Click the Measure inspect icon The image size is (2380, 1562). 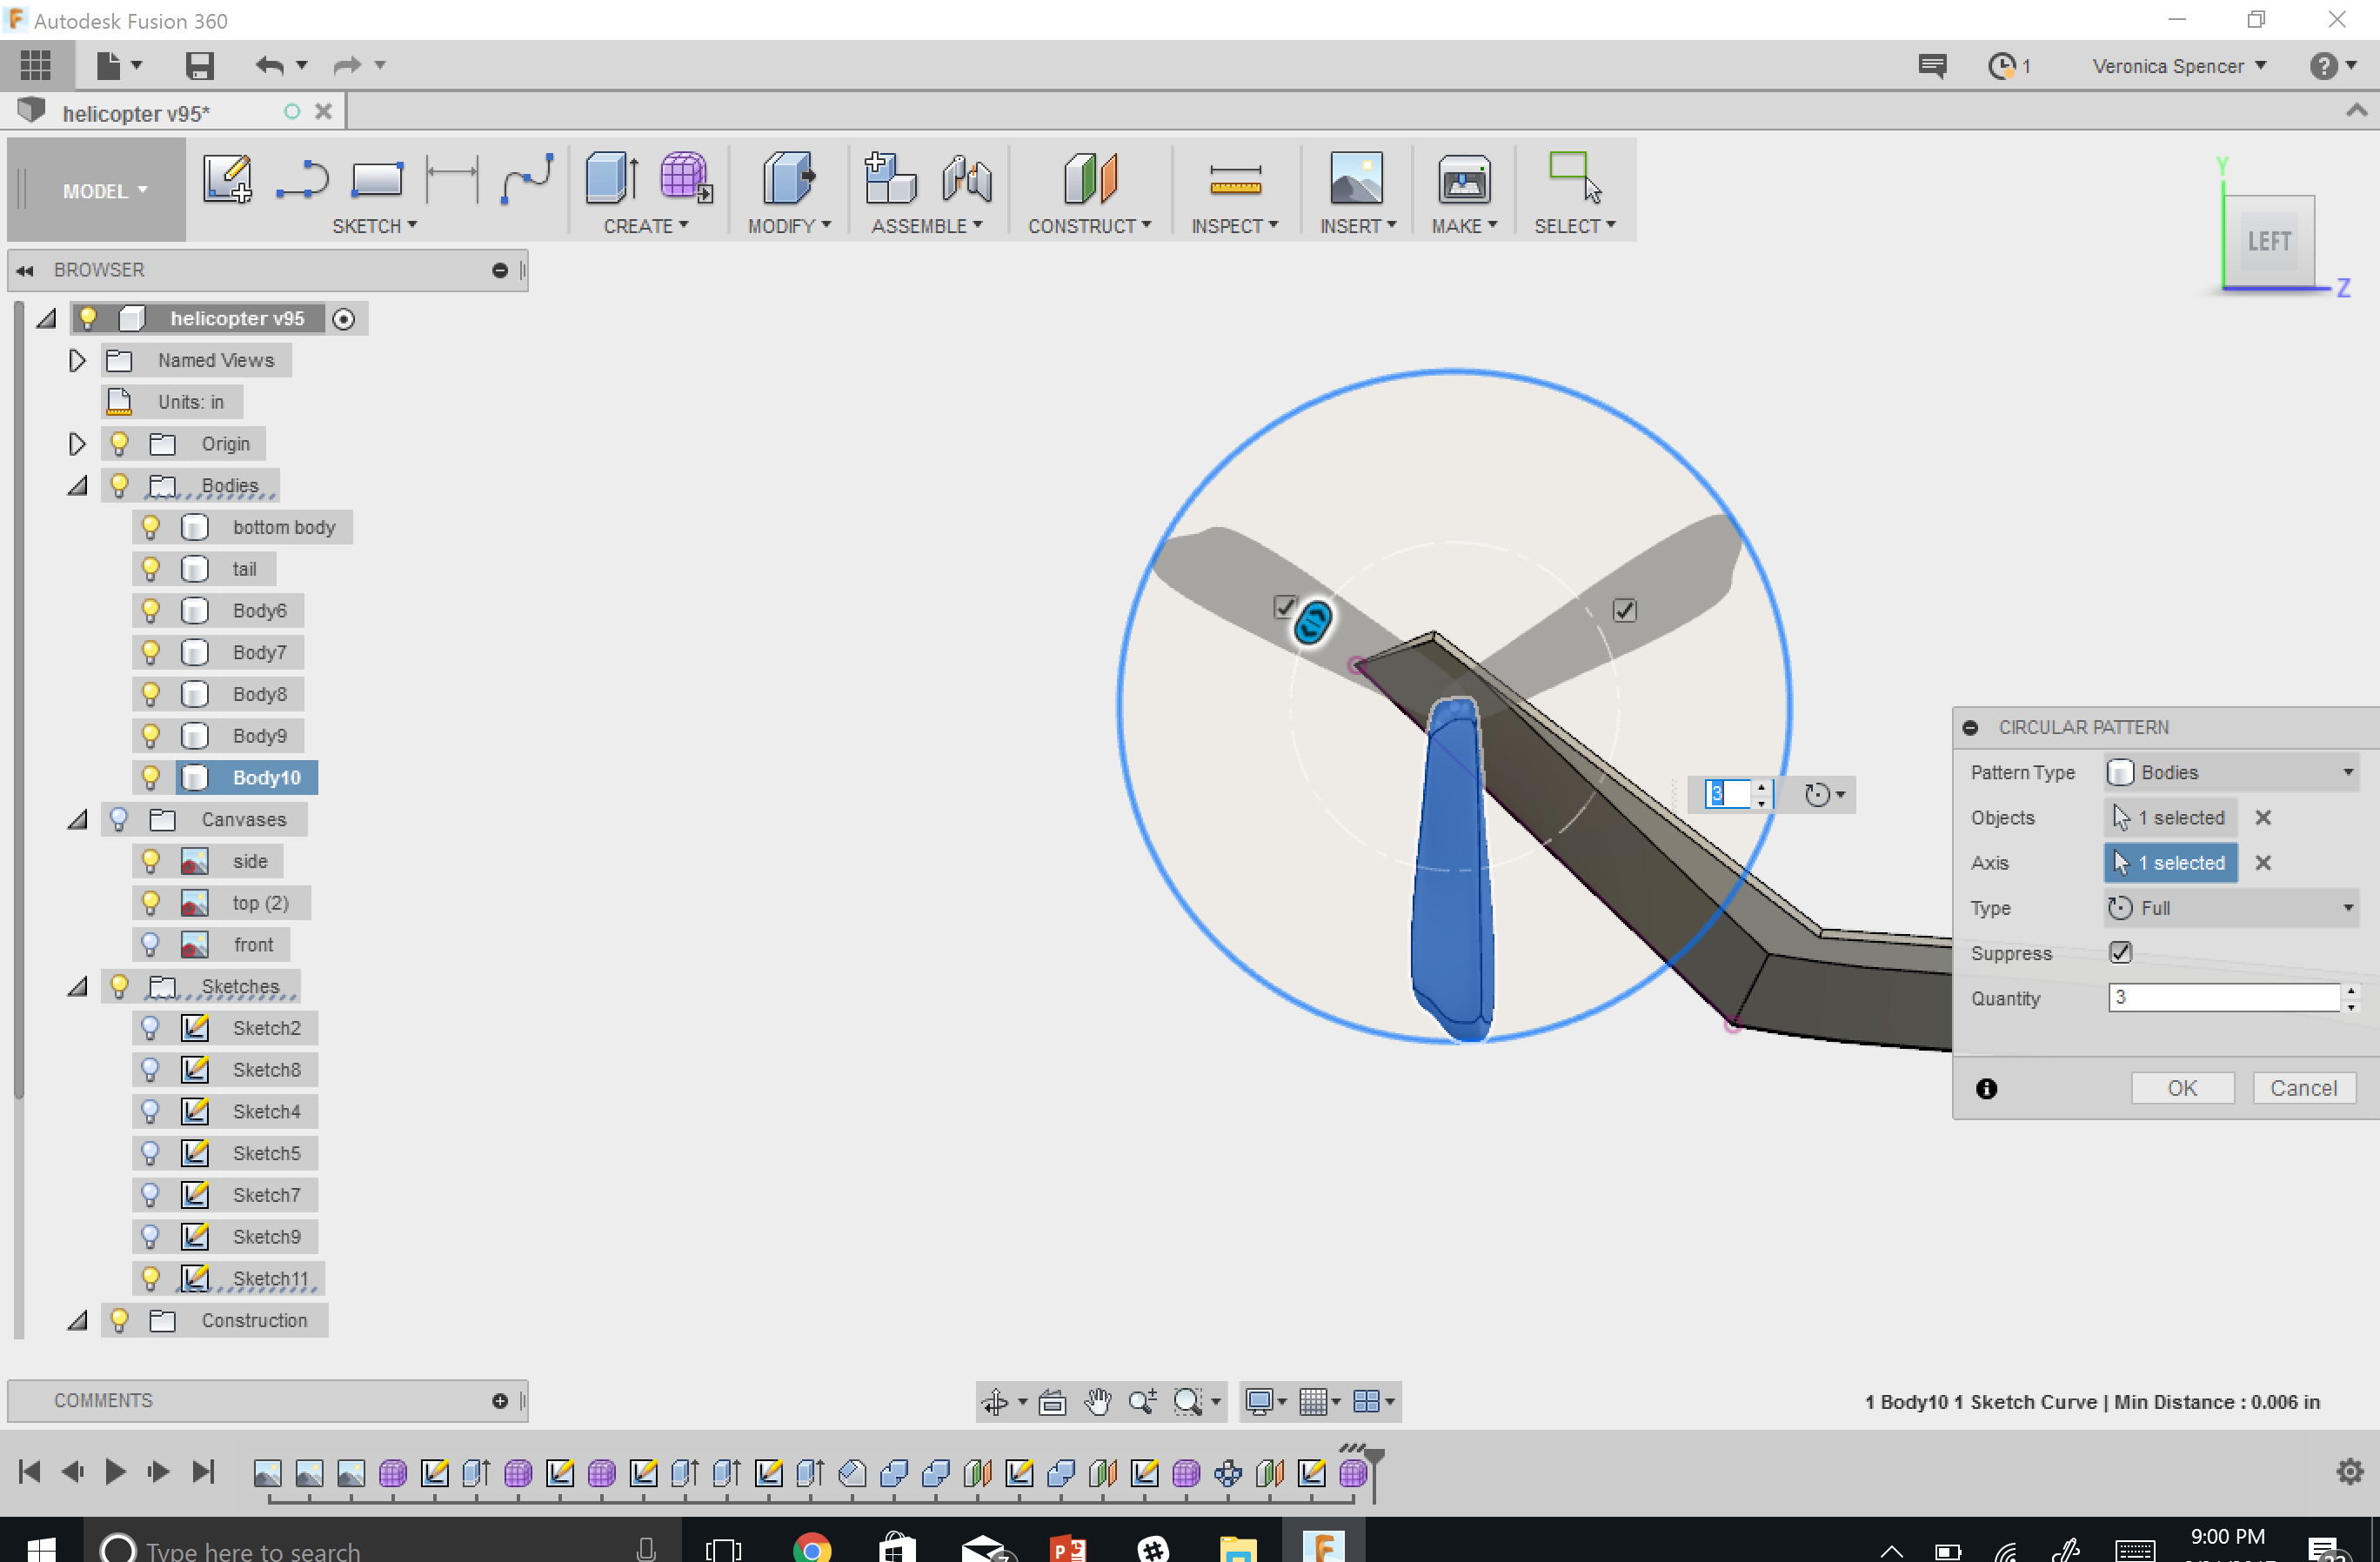pyautogui.click(x=1235, y=181)
